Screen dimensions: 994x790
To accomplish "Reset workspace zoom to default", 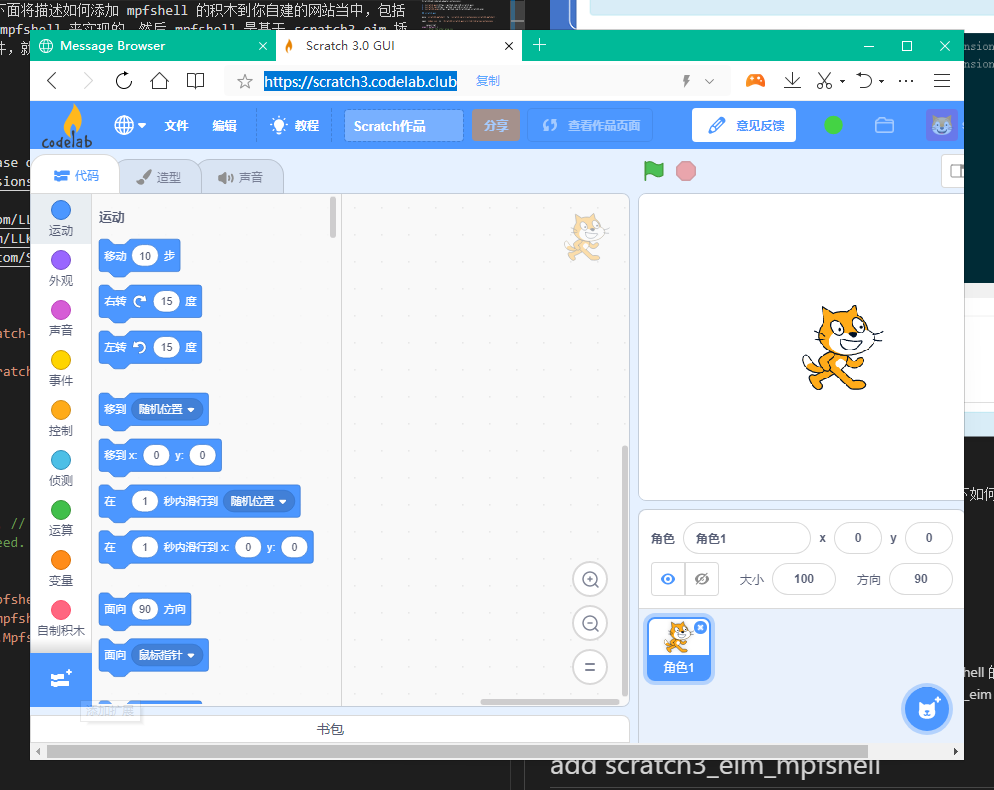I will [x=590, y=667].
